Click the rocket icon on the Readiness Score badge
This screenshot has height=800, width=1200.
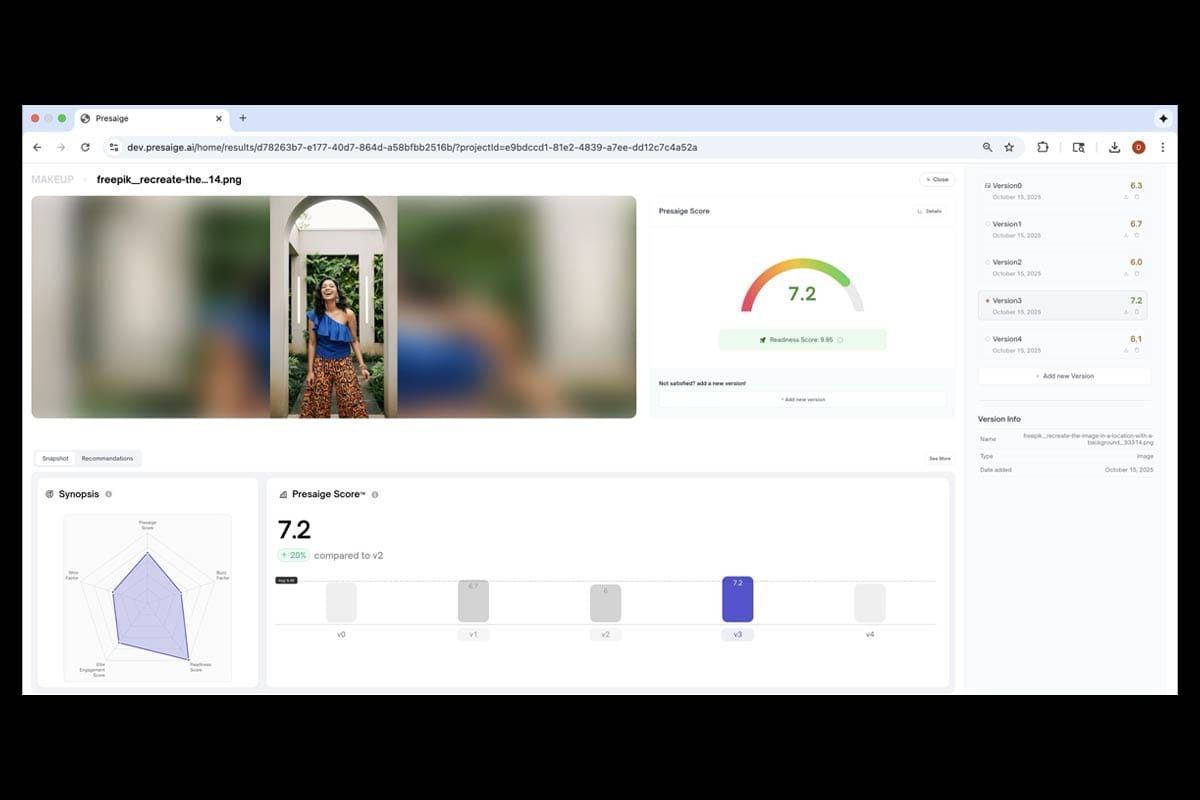763,339
